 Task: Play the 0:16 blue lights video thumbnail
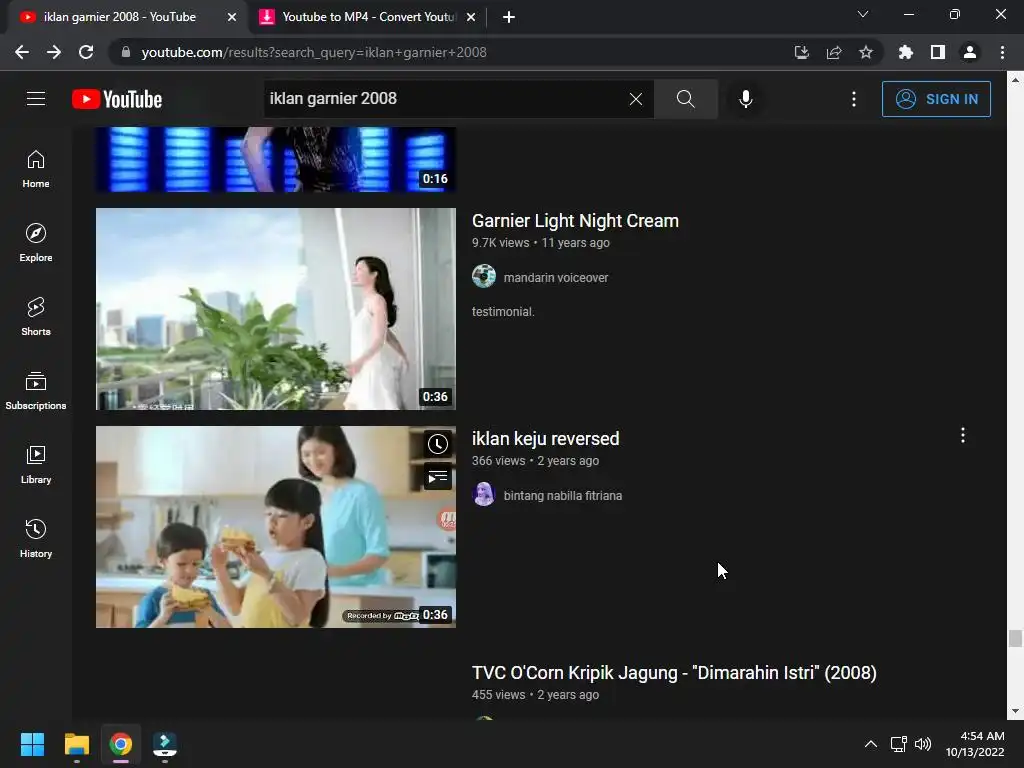[x=276, y=159]
